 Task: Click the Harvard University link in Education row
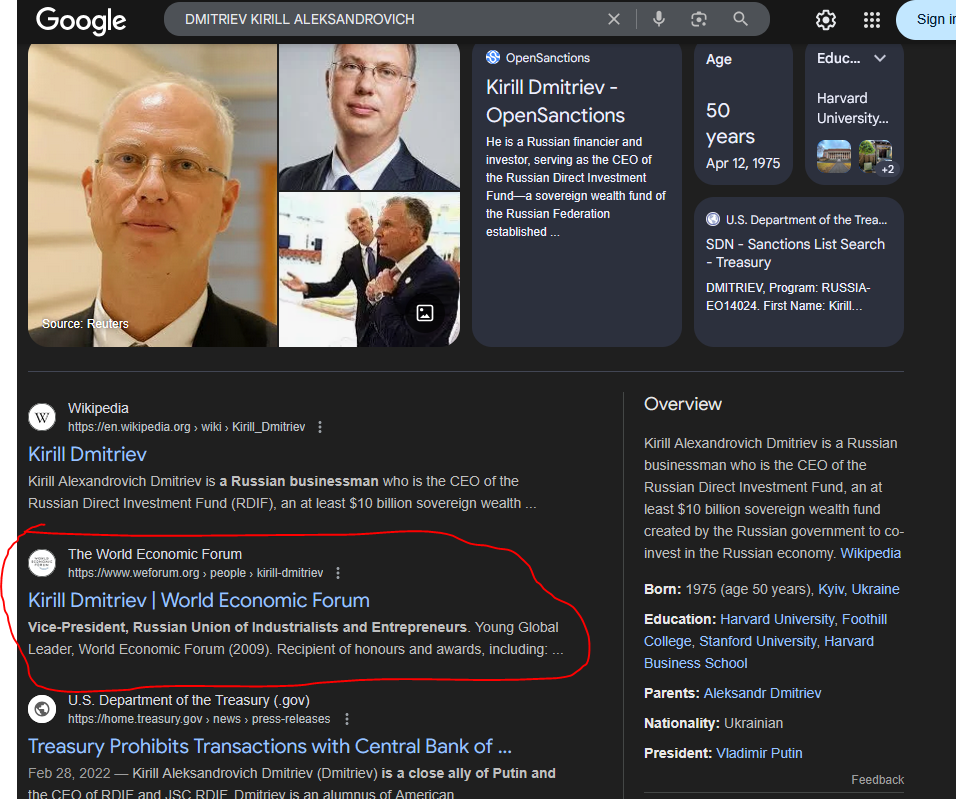click(x=779, y=619)
